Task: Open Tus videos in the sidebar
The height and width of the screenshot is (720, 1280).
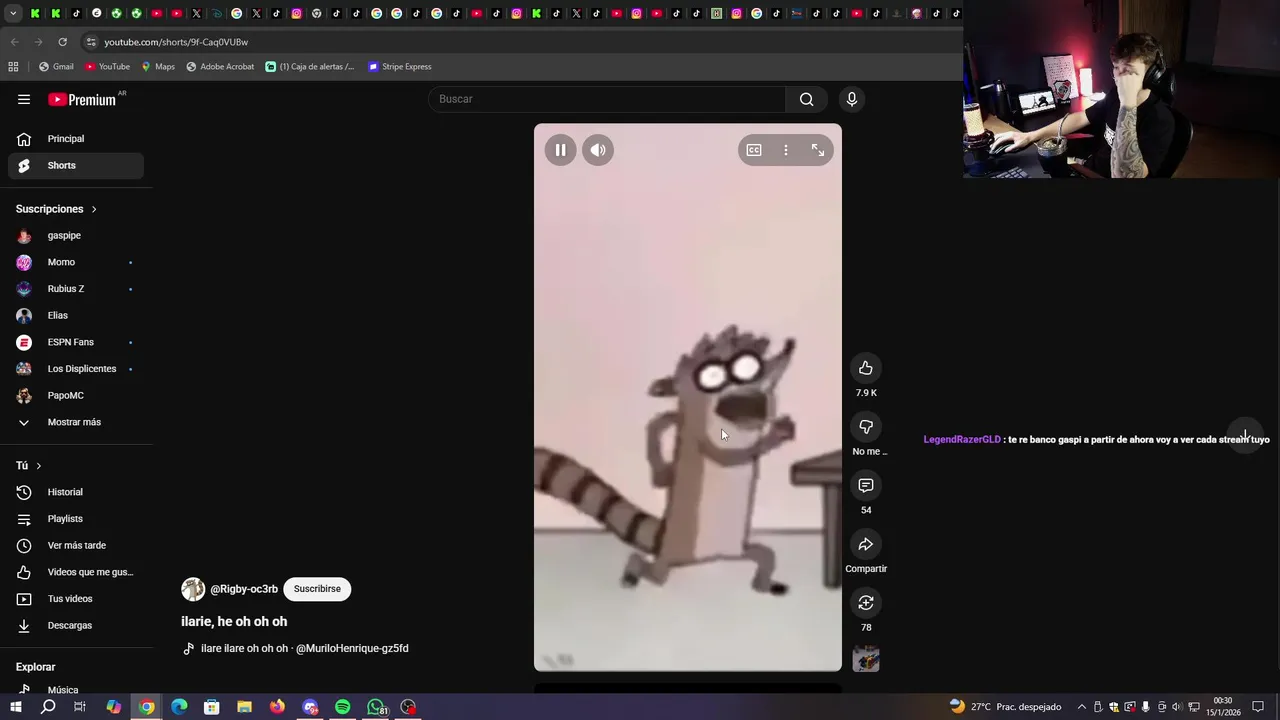Action: tap(76, 599)
